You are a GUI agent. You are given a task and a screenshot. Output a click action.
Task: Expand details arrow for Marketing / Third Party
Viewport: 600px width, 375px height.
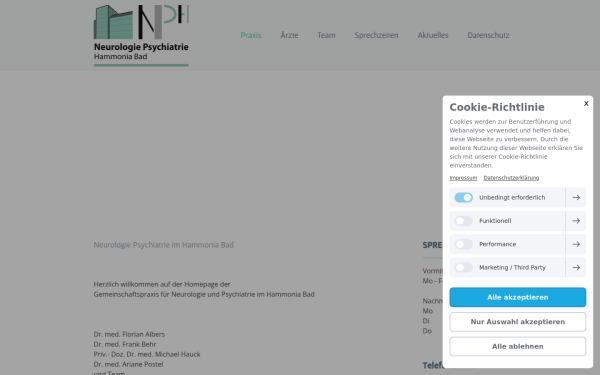576,267
